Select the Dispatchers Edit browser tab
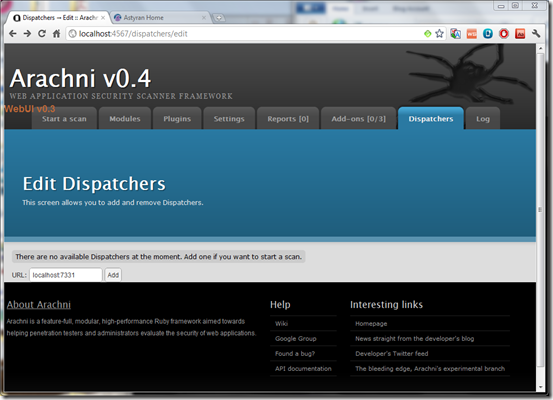The image size is (553, 400). pos(58,18)
